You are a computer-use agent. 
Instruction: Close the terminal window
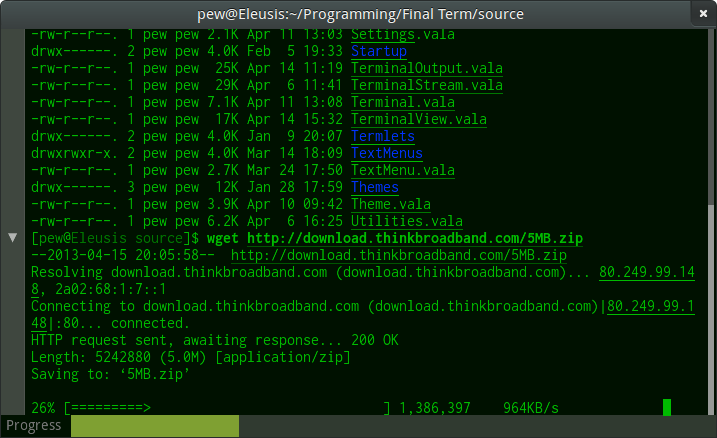click(703, 14)
